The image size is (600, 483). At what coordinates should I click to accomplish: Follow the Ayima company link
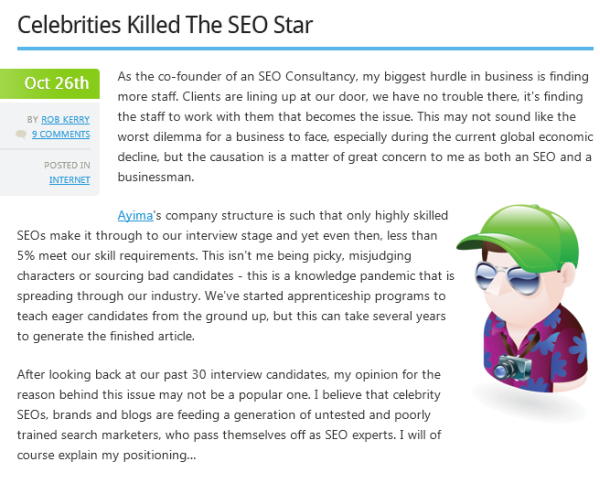135,215
